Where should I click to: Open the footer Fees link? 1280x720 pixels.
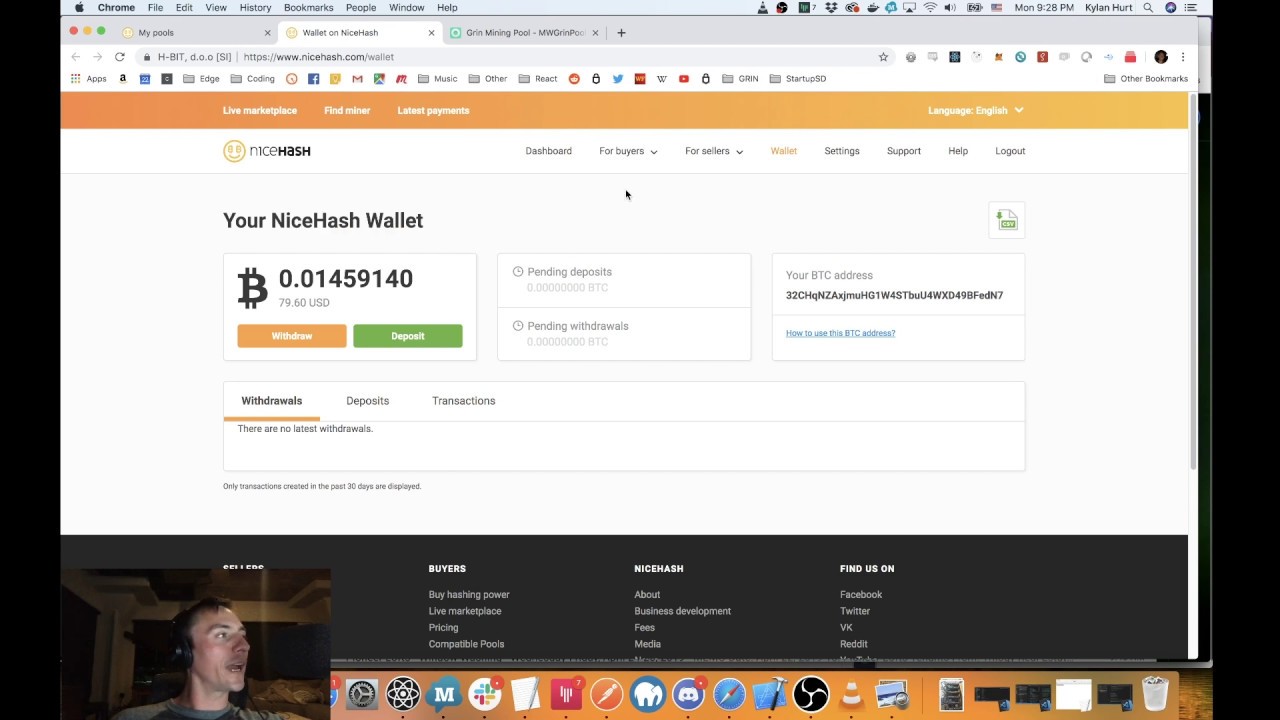click(644, 628)
